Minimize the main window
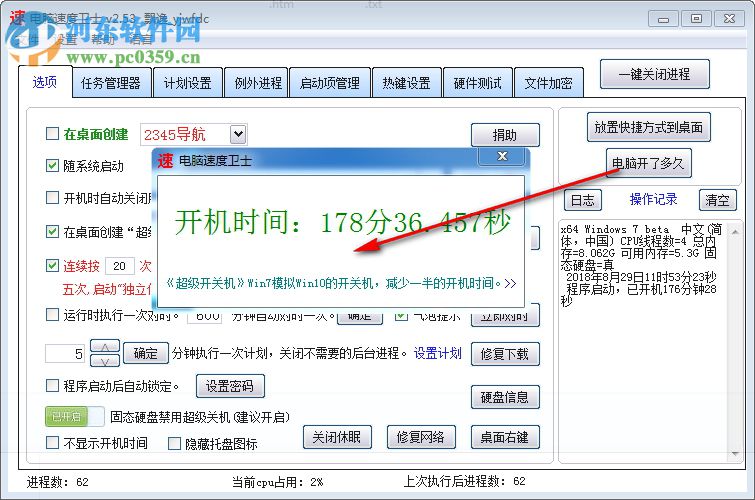This screenshot has height=500, width=755. click(663, 19)
